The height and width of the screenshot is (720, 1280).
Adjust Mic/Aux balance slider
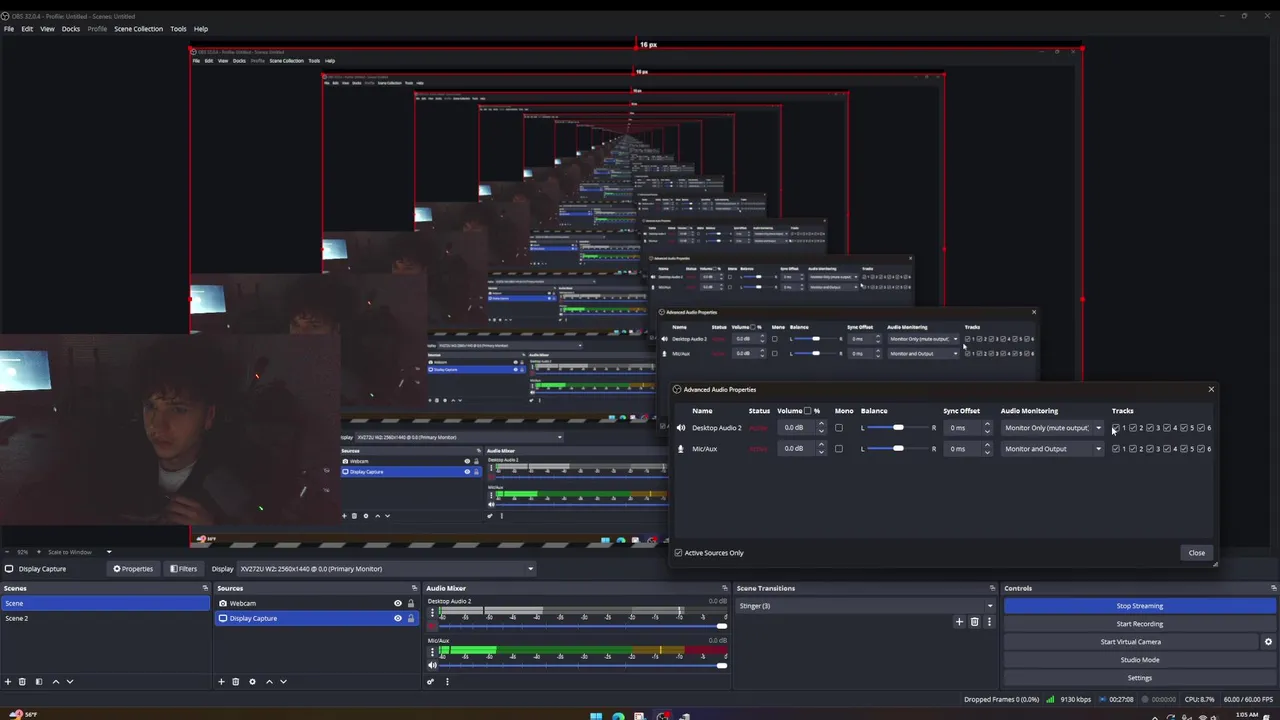[x=898, y=449]
